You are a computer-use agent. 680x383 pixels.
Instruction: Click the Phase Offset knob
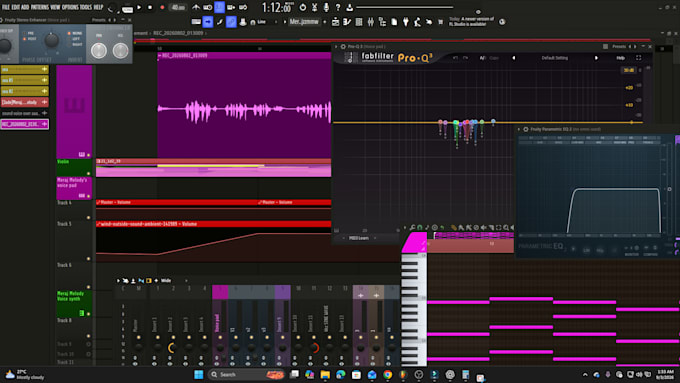[52, 40]
